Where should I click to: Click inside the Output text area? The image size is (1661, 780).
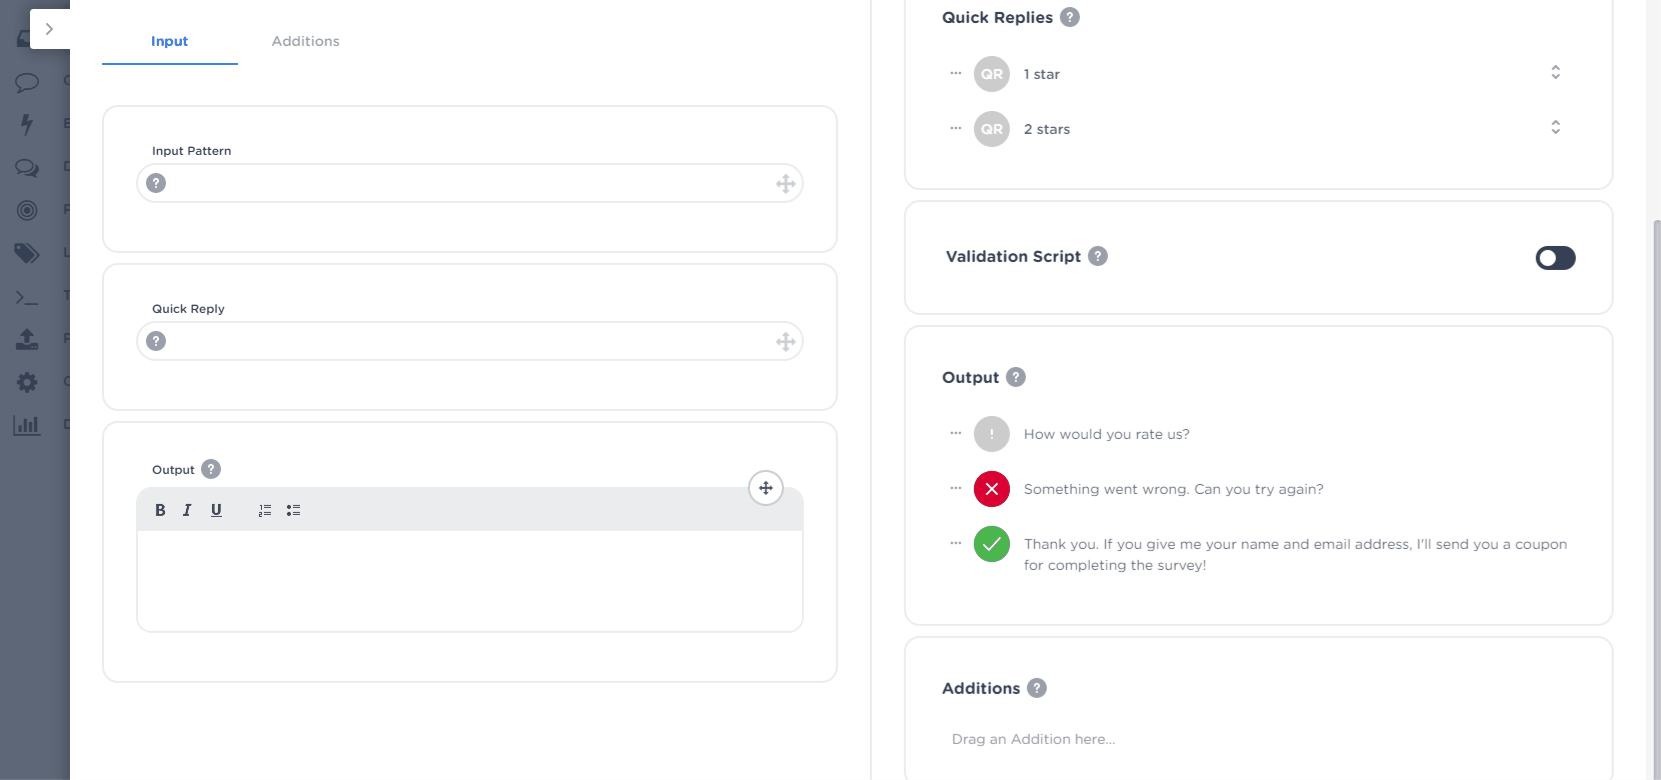coord(469,580)
